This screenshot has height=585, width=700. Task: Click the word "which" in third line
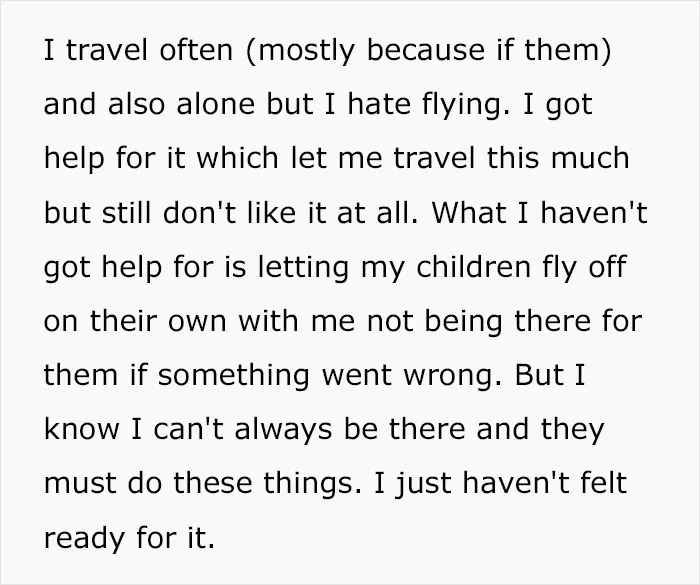coord(238,158)
